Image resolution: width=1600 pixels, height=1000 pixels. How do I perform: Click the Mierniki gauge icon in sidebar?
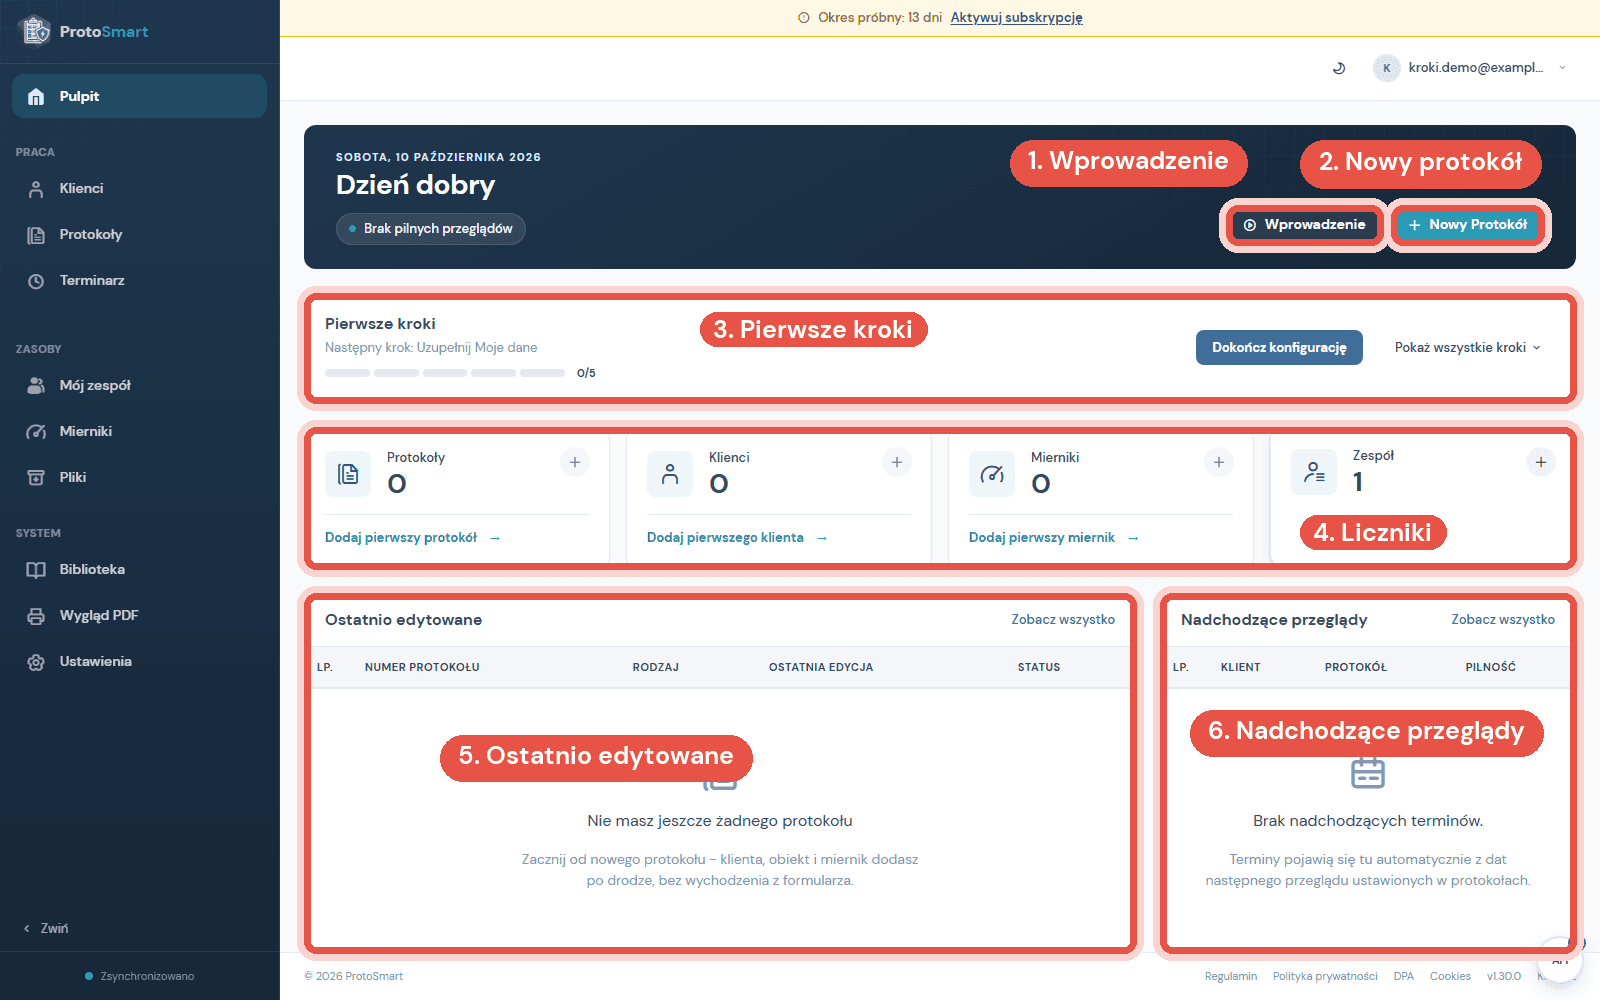36,431
